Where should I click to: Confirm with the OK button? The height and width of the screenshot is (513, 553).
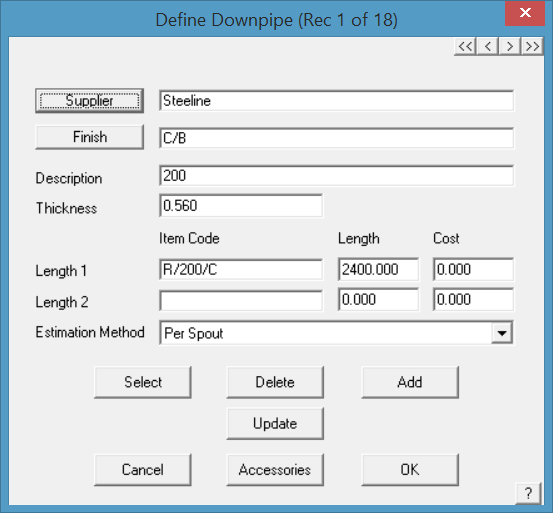[x=410, y=470]
